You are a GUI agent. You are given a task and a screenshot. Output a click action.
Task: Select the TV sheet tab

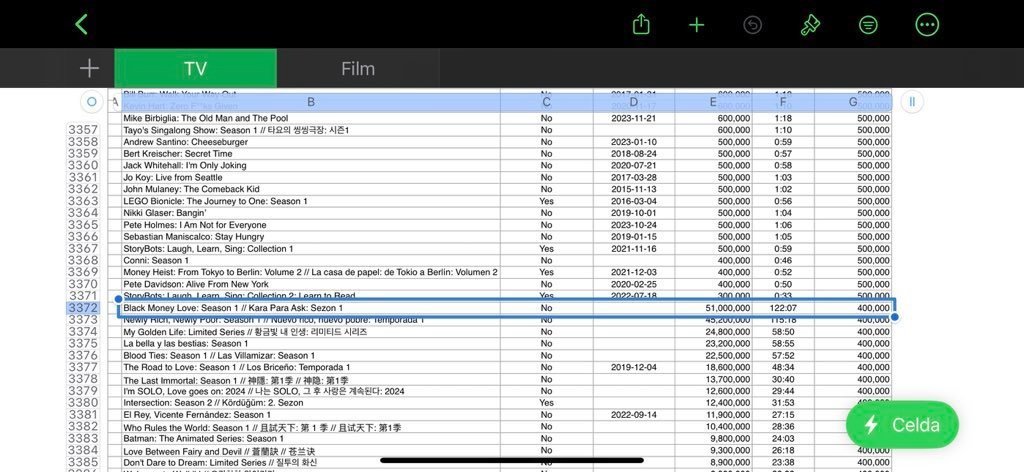[195, 68]
